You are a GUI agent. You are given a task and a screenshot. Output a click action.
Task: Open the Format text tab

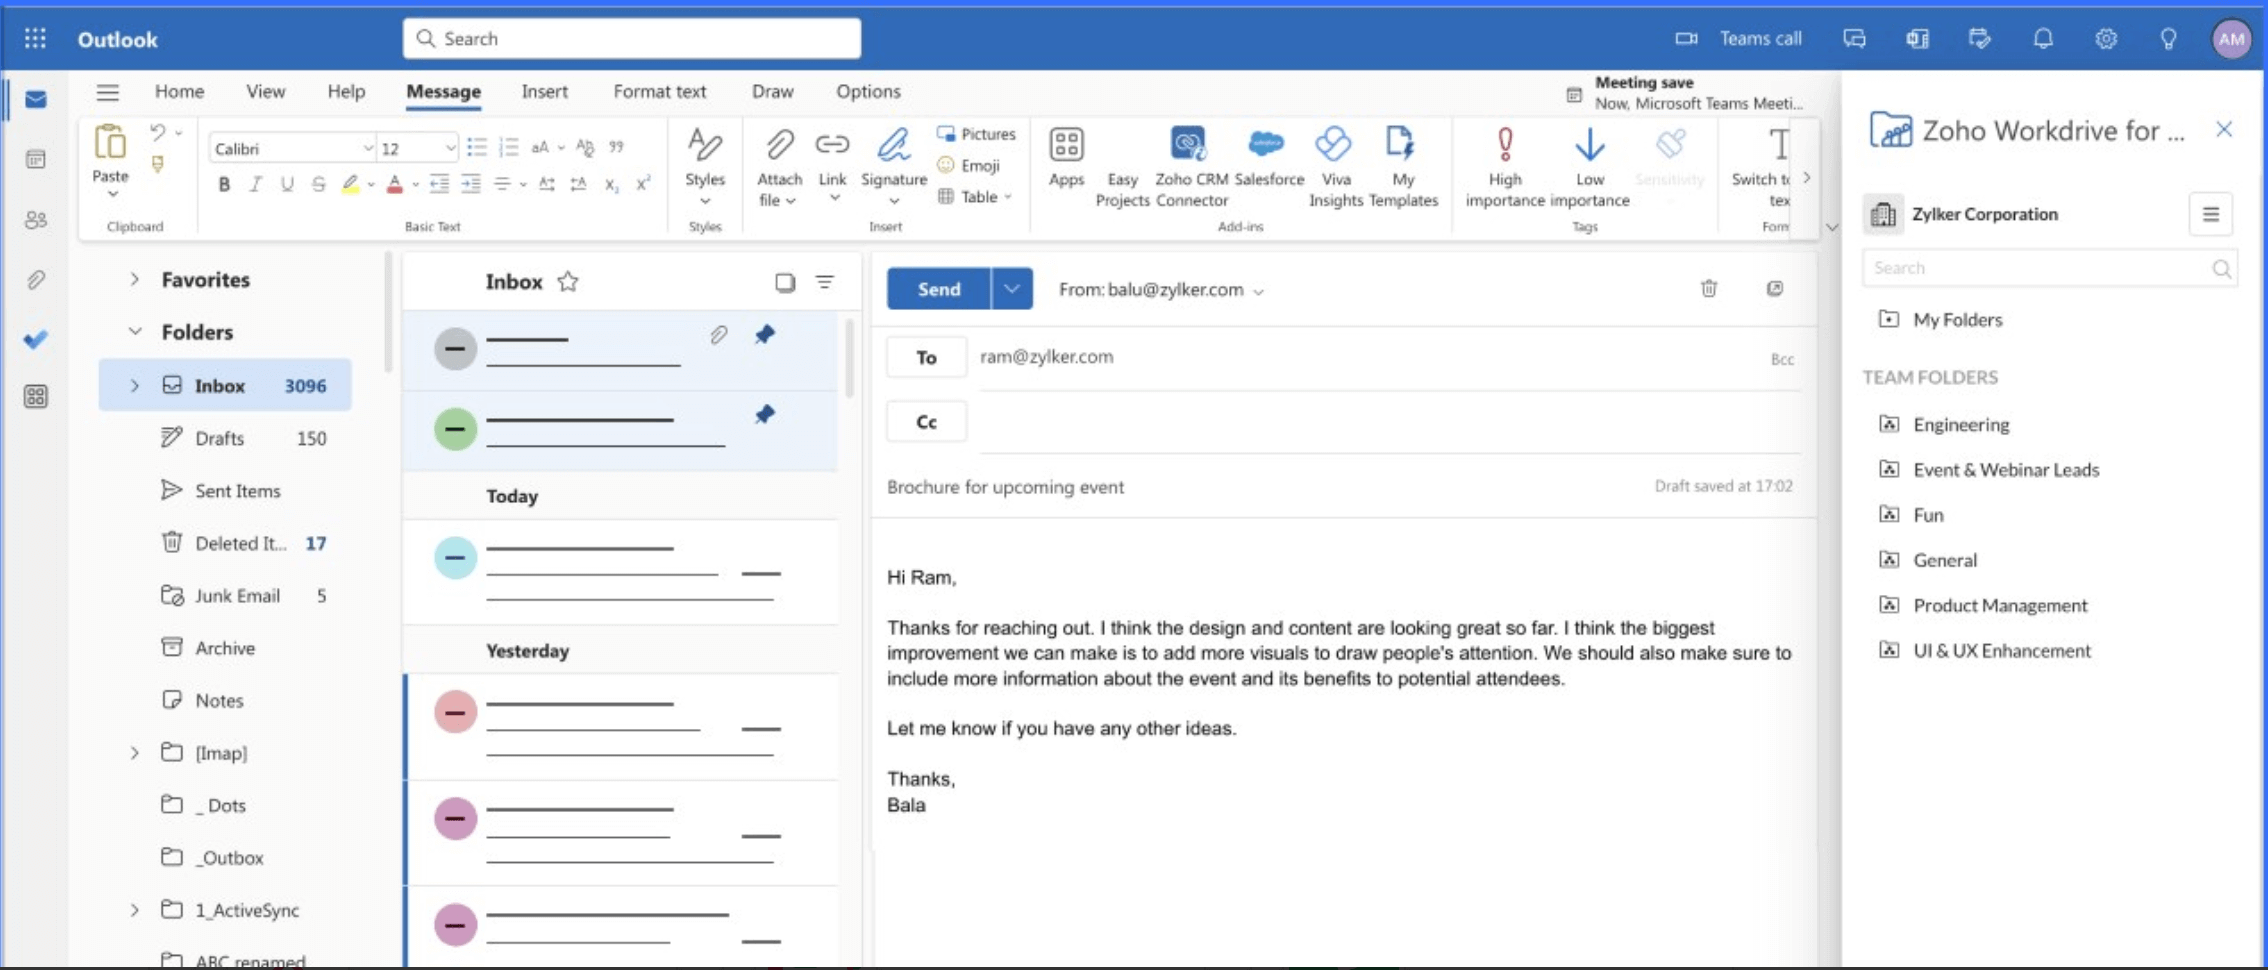point(659,91)
